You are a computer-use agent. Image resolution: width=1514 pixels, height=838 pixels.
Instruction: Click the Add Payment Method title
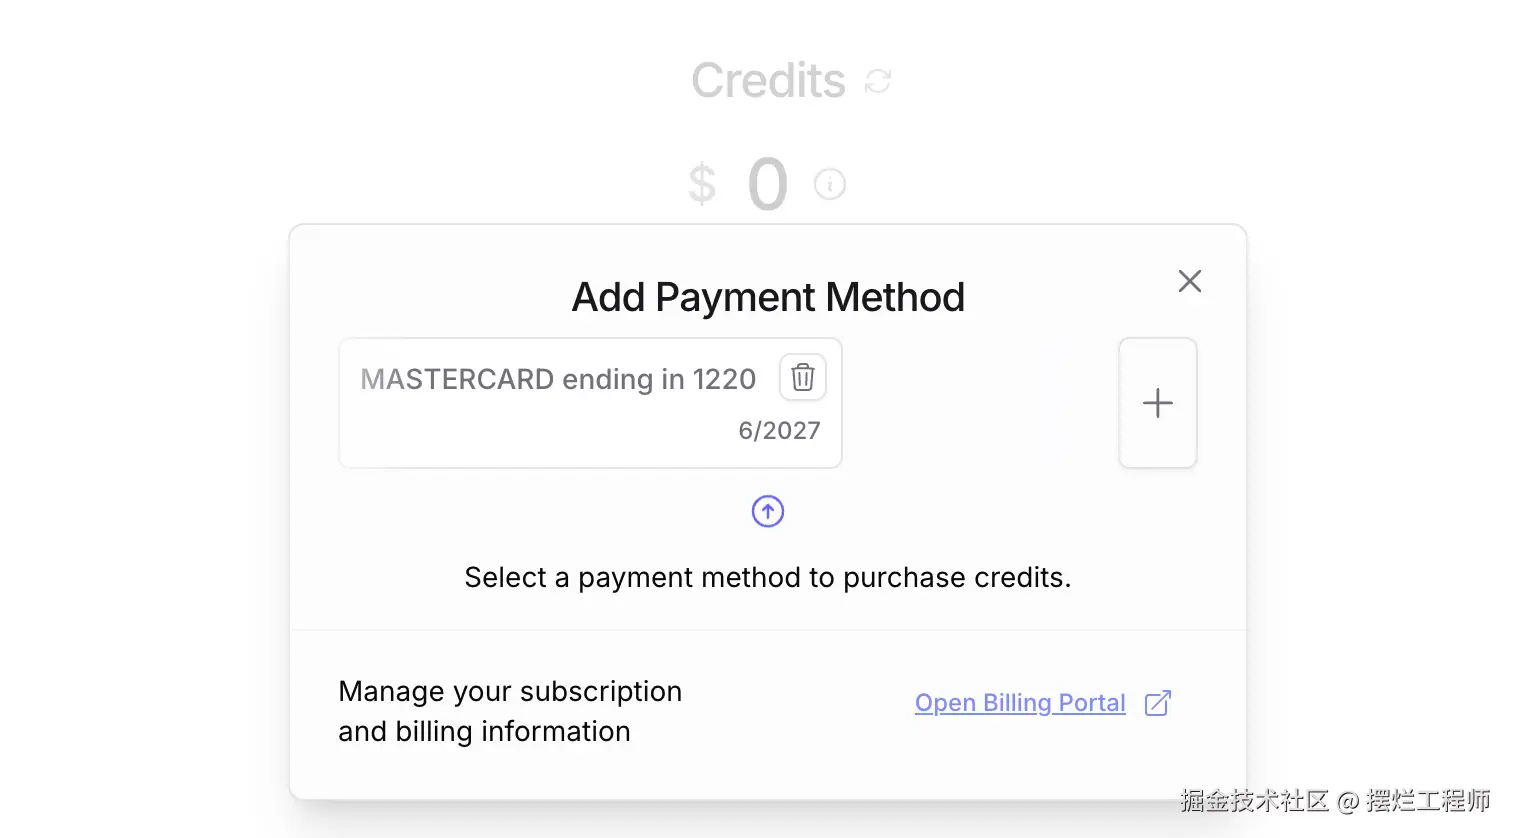pos(767,297)
